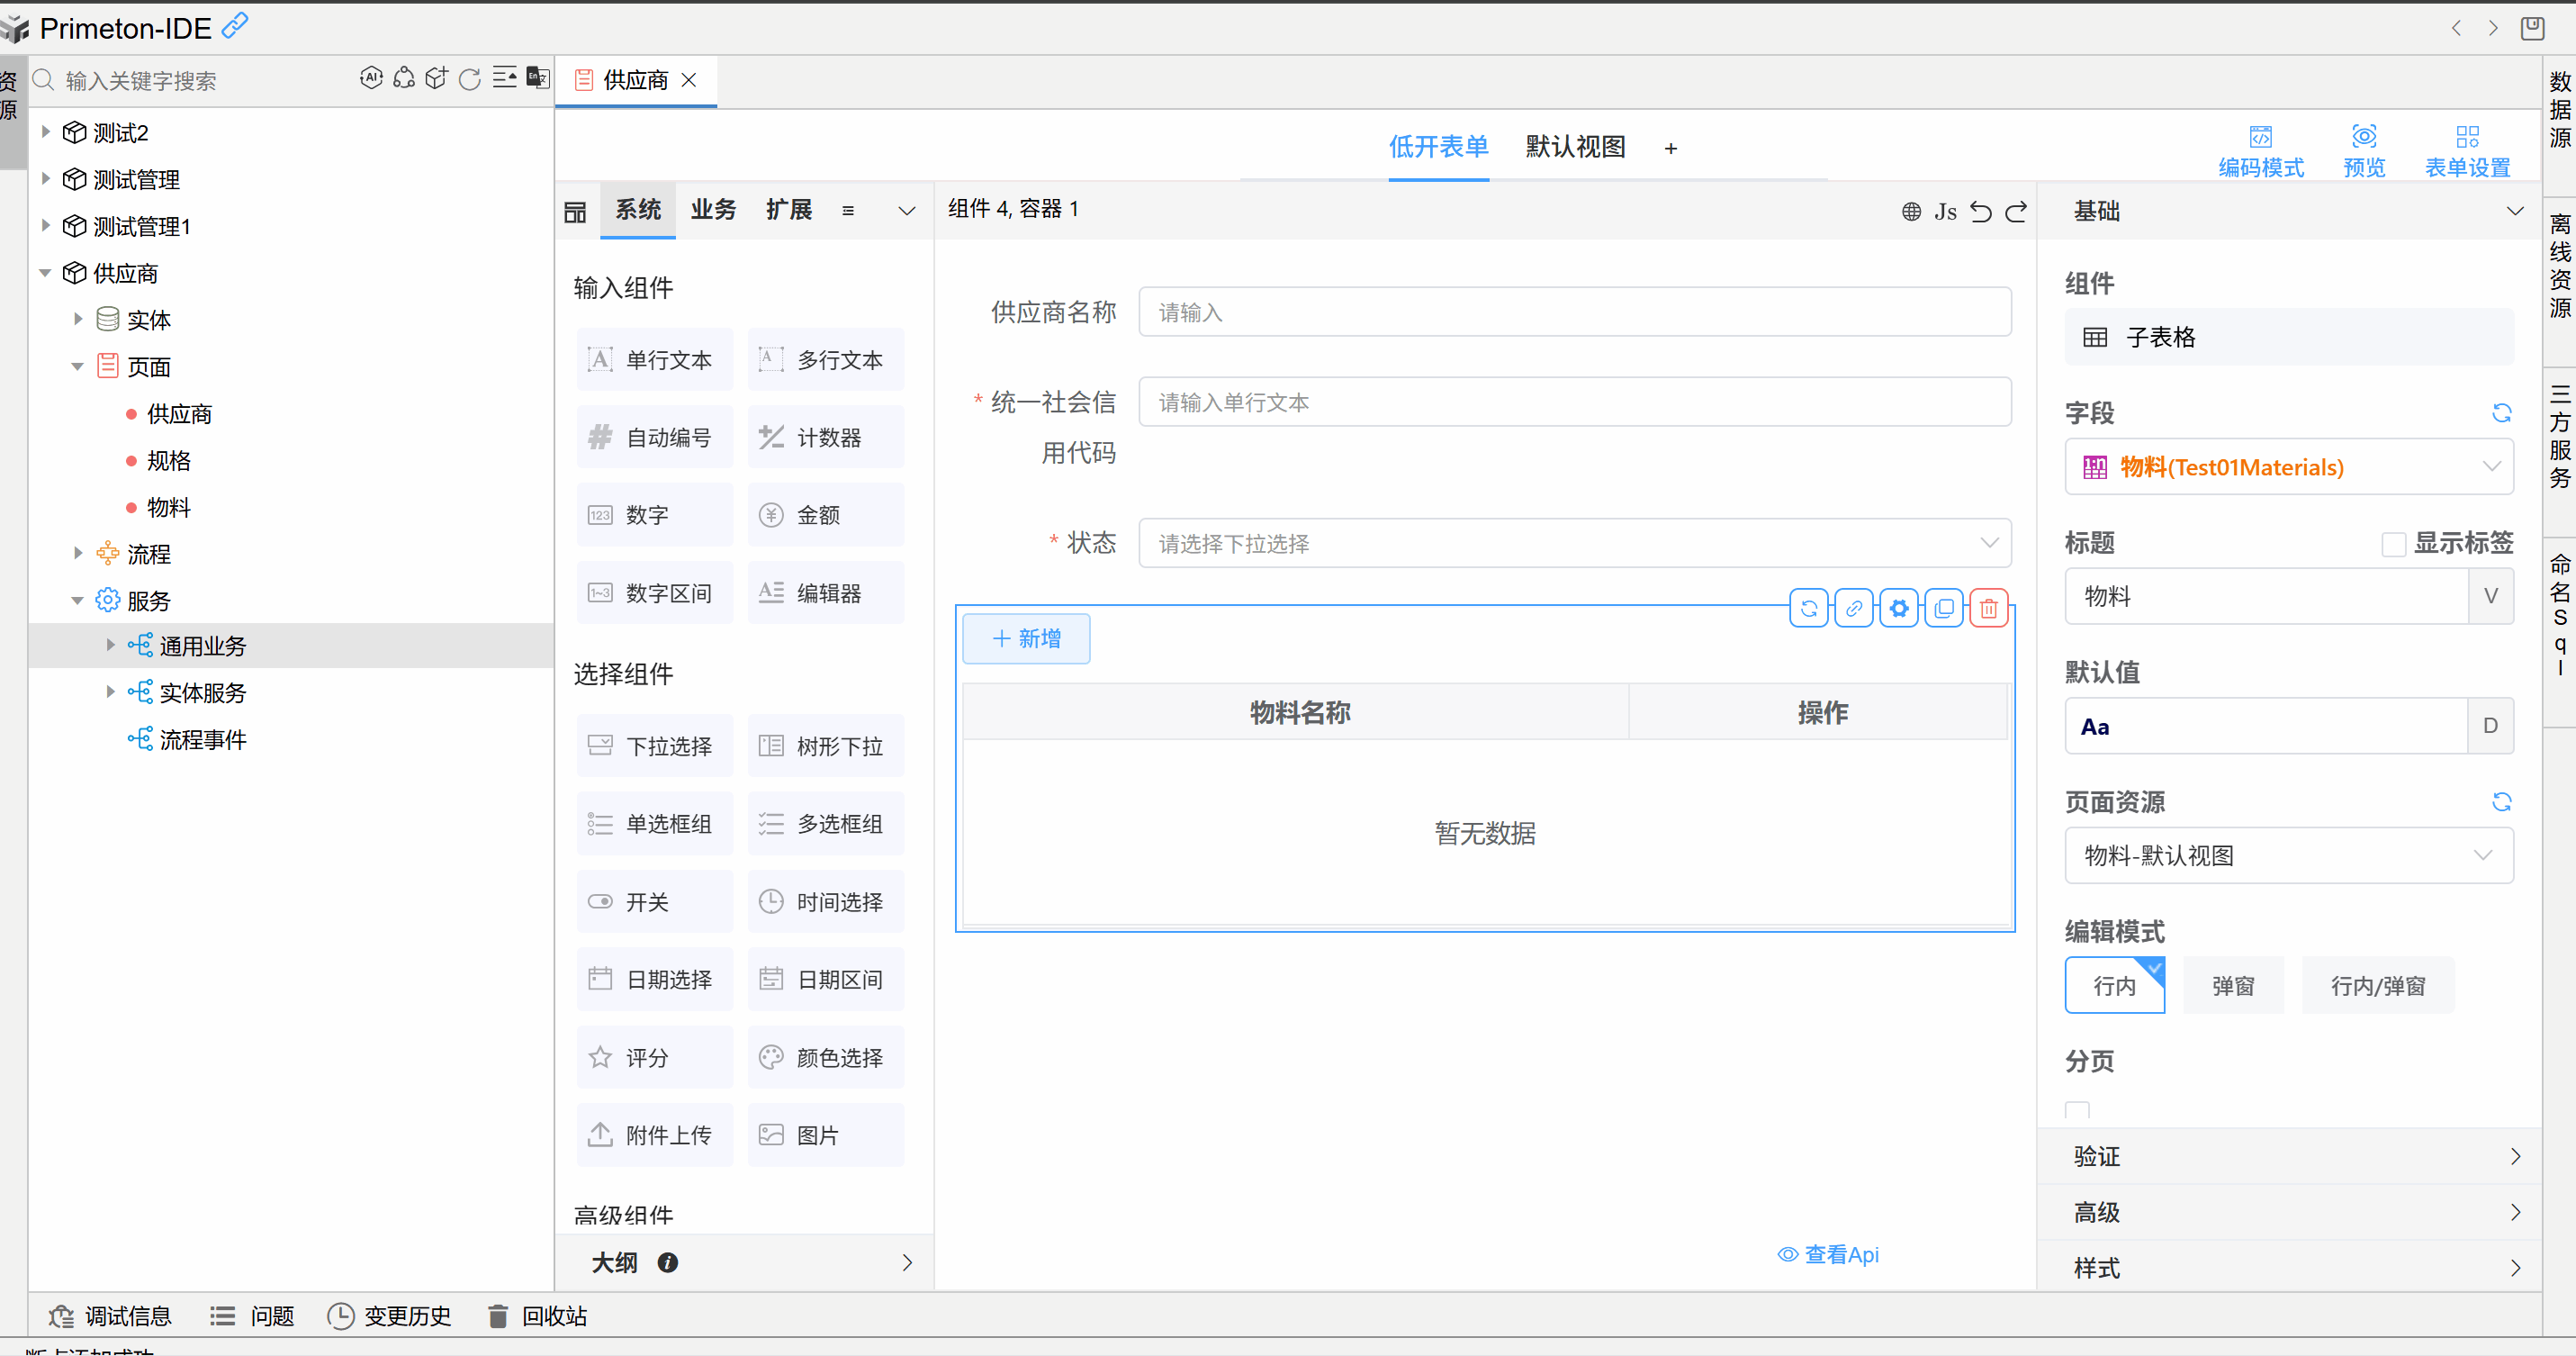This screenshot has width=2576, height=1356.
Task: Collapse the 服务 tree node
Action: pyautogui.click(x=77, y=600)
